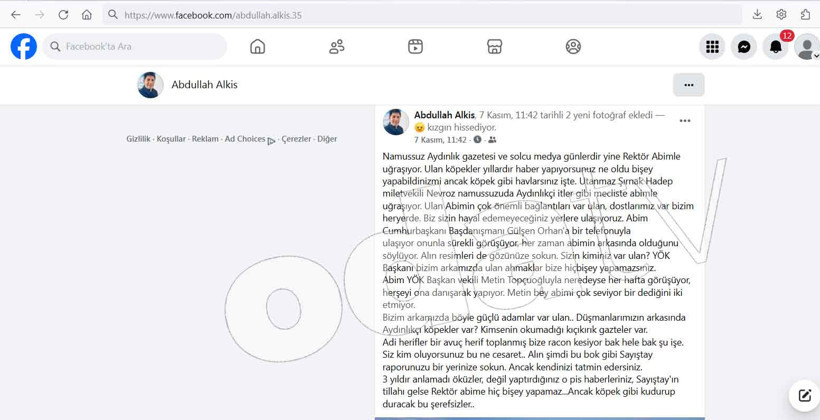Open the nine-dot menu grid
Screen dimensions: 820x420
point(712,47)
